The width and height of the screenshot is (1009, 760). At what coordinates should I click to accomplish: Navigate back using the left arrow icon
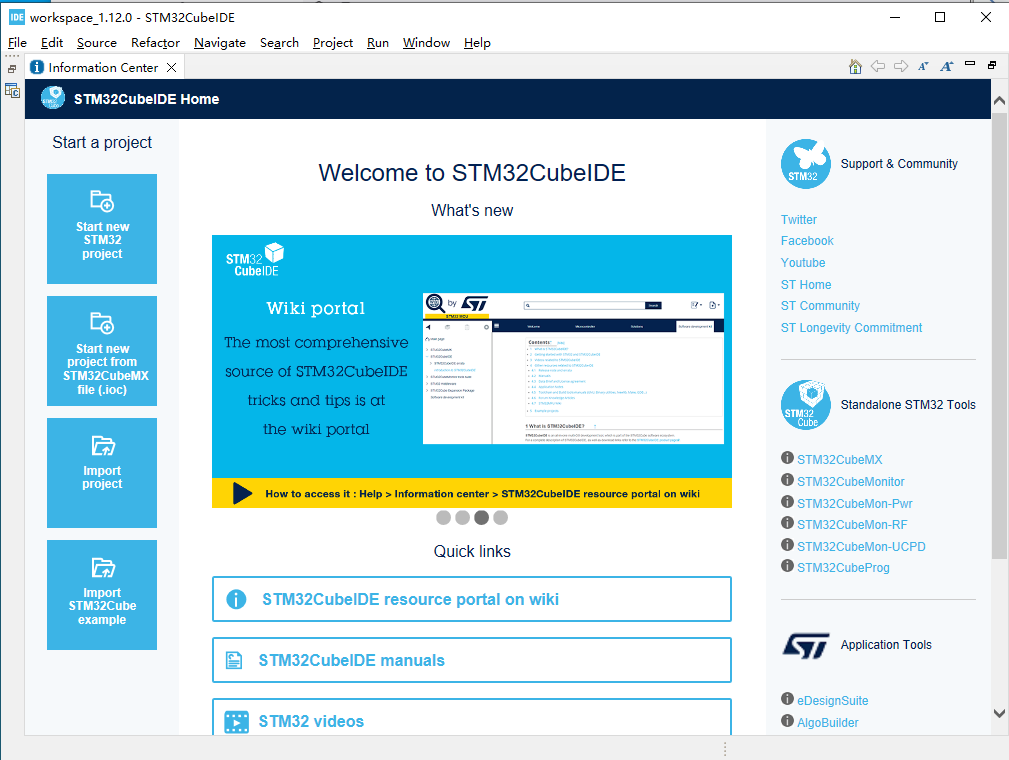click(878, 66)
